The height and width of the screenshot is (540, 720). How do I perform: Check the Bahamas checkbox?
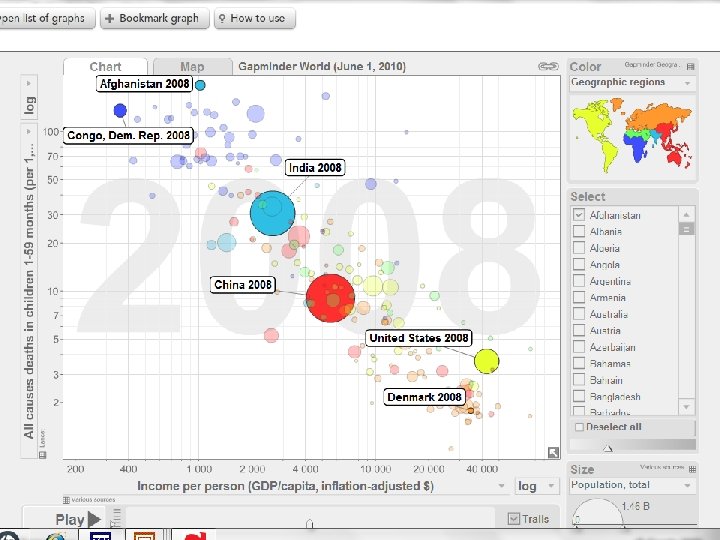579,363
